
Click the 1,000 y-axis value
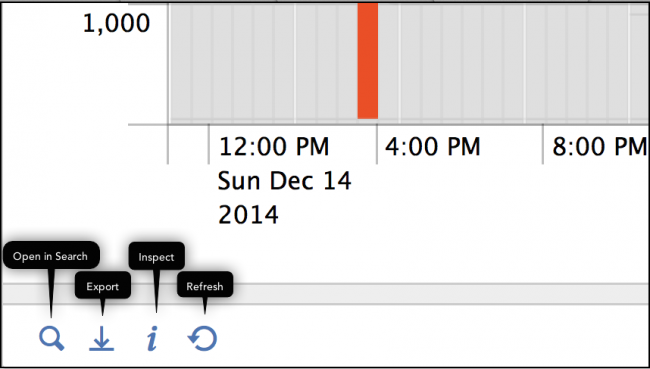click(116, 23)
